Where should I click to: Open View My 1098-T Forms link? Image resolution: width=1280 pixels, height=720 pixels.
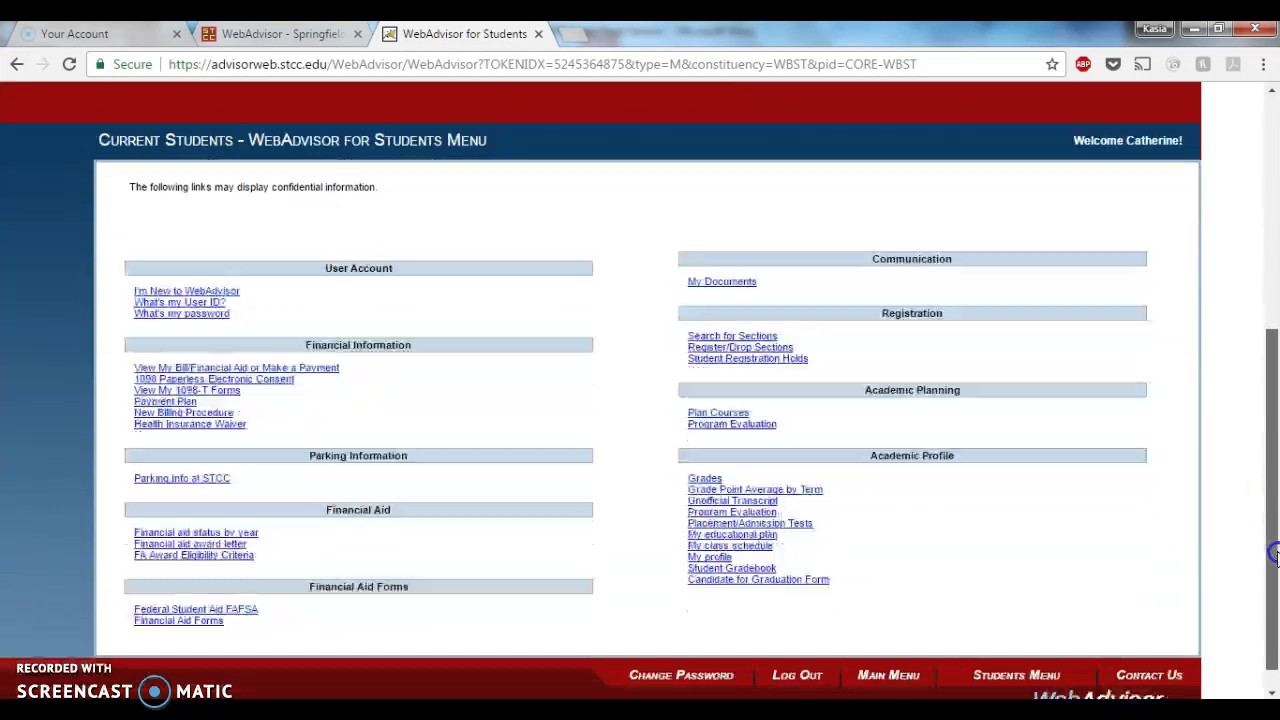click(187, 390)
